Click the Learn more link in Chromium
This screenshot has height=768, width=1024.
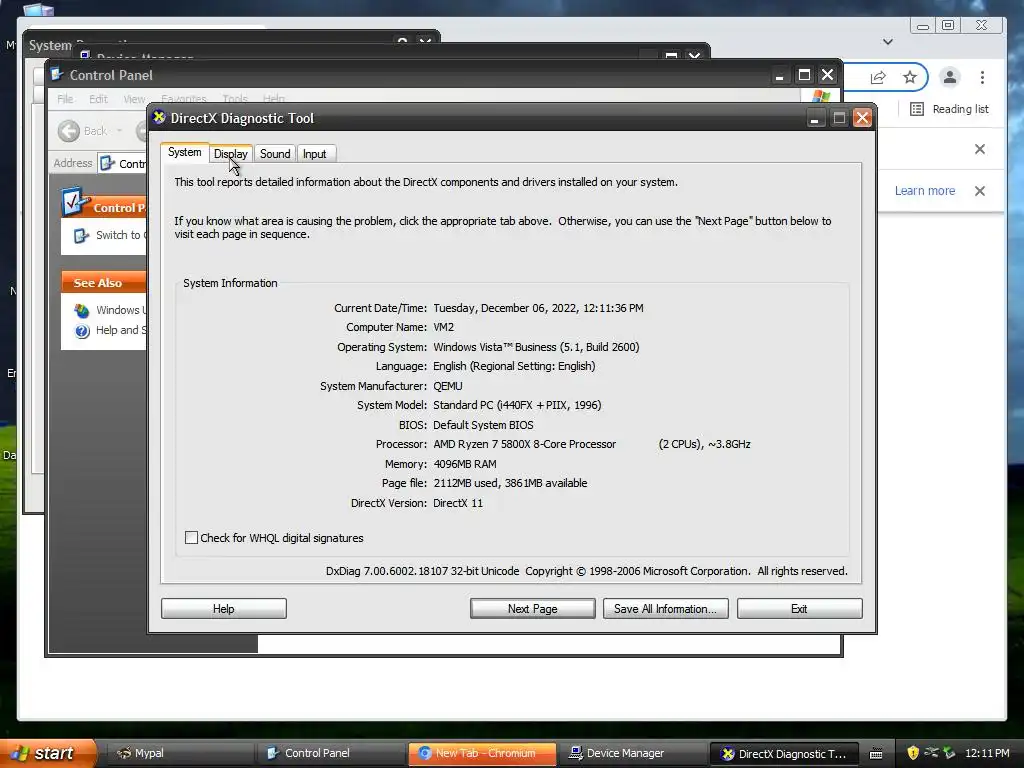925,191
